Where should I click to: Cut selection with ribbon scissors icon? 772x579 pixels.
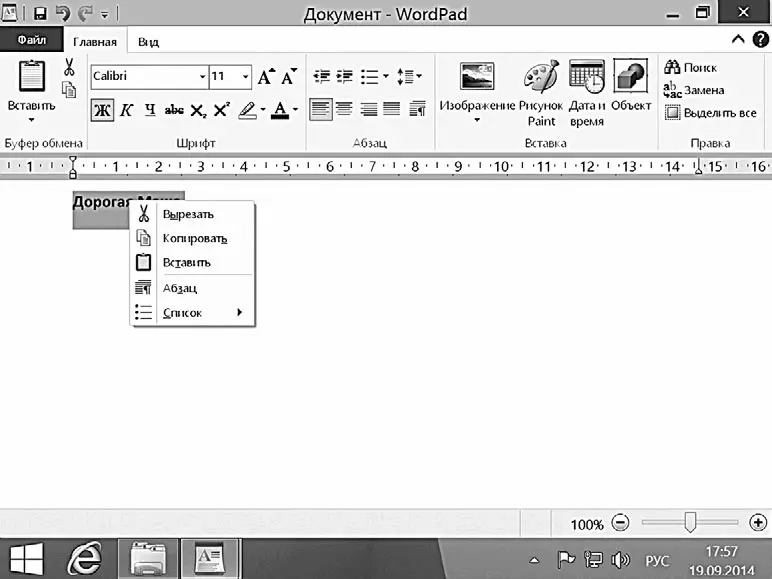69,67
